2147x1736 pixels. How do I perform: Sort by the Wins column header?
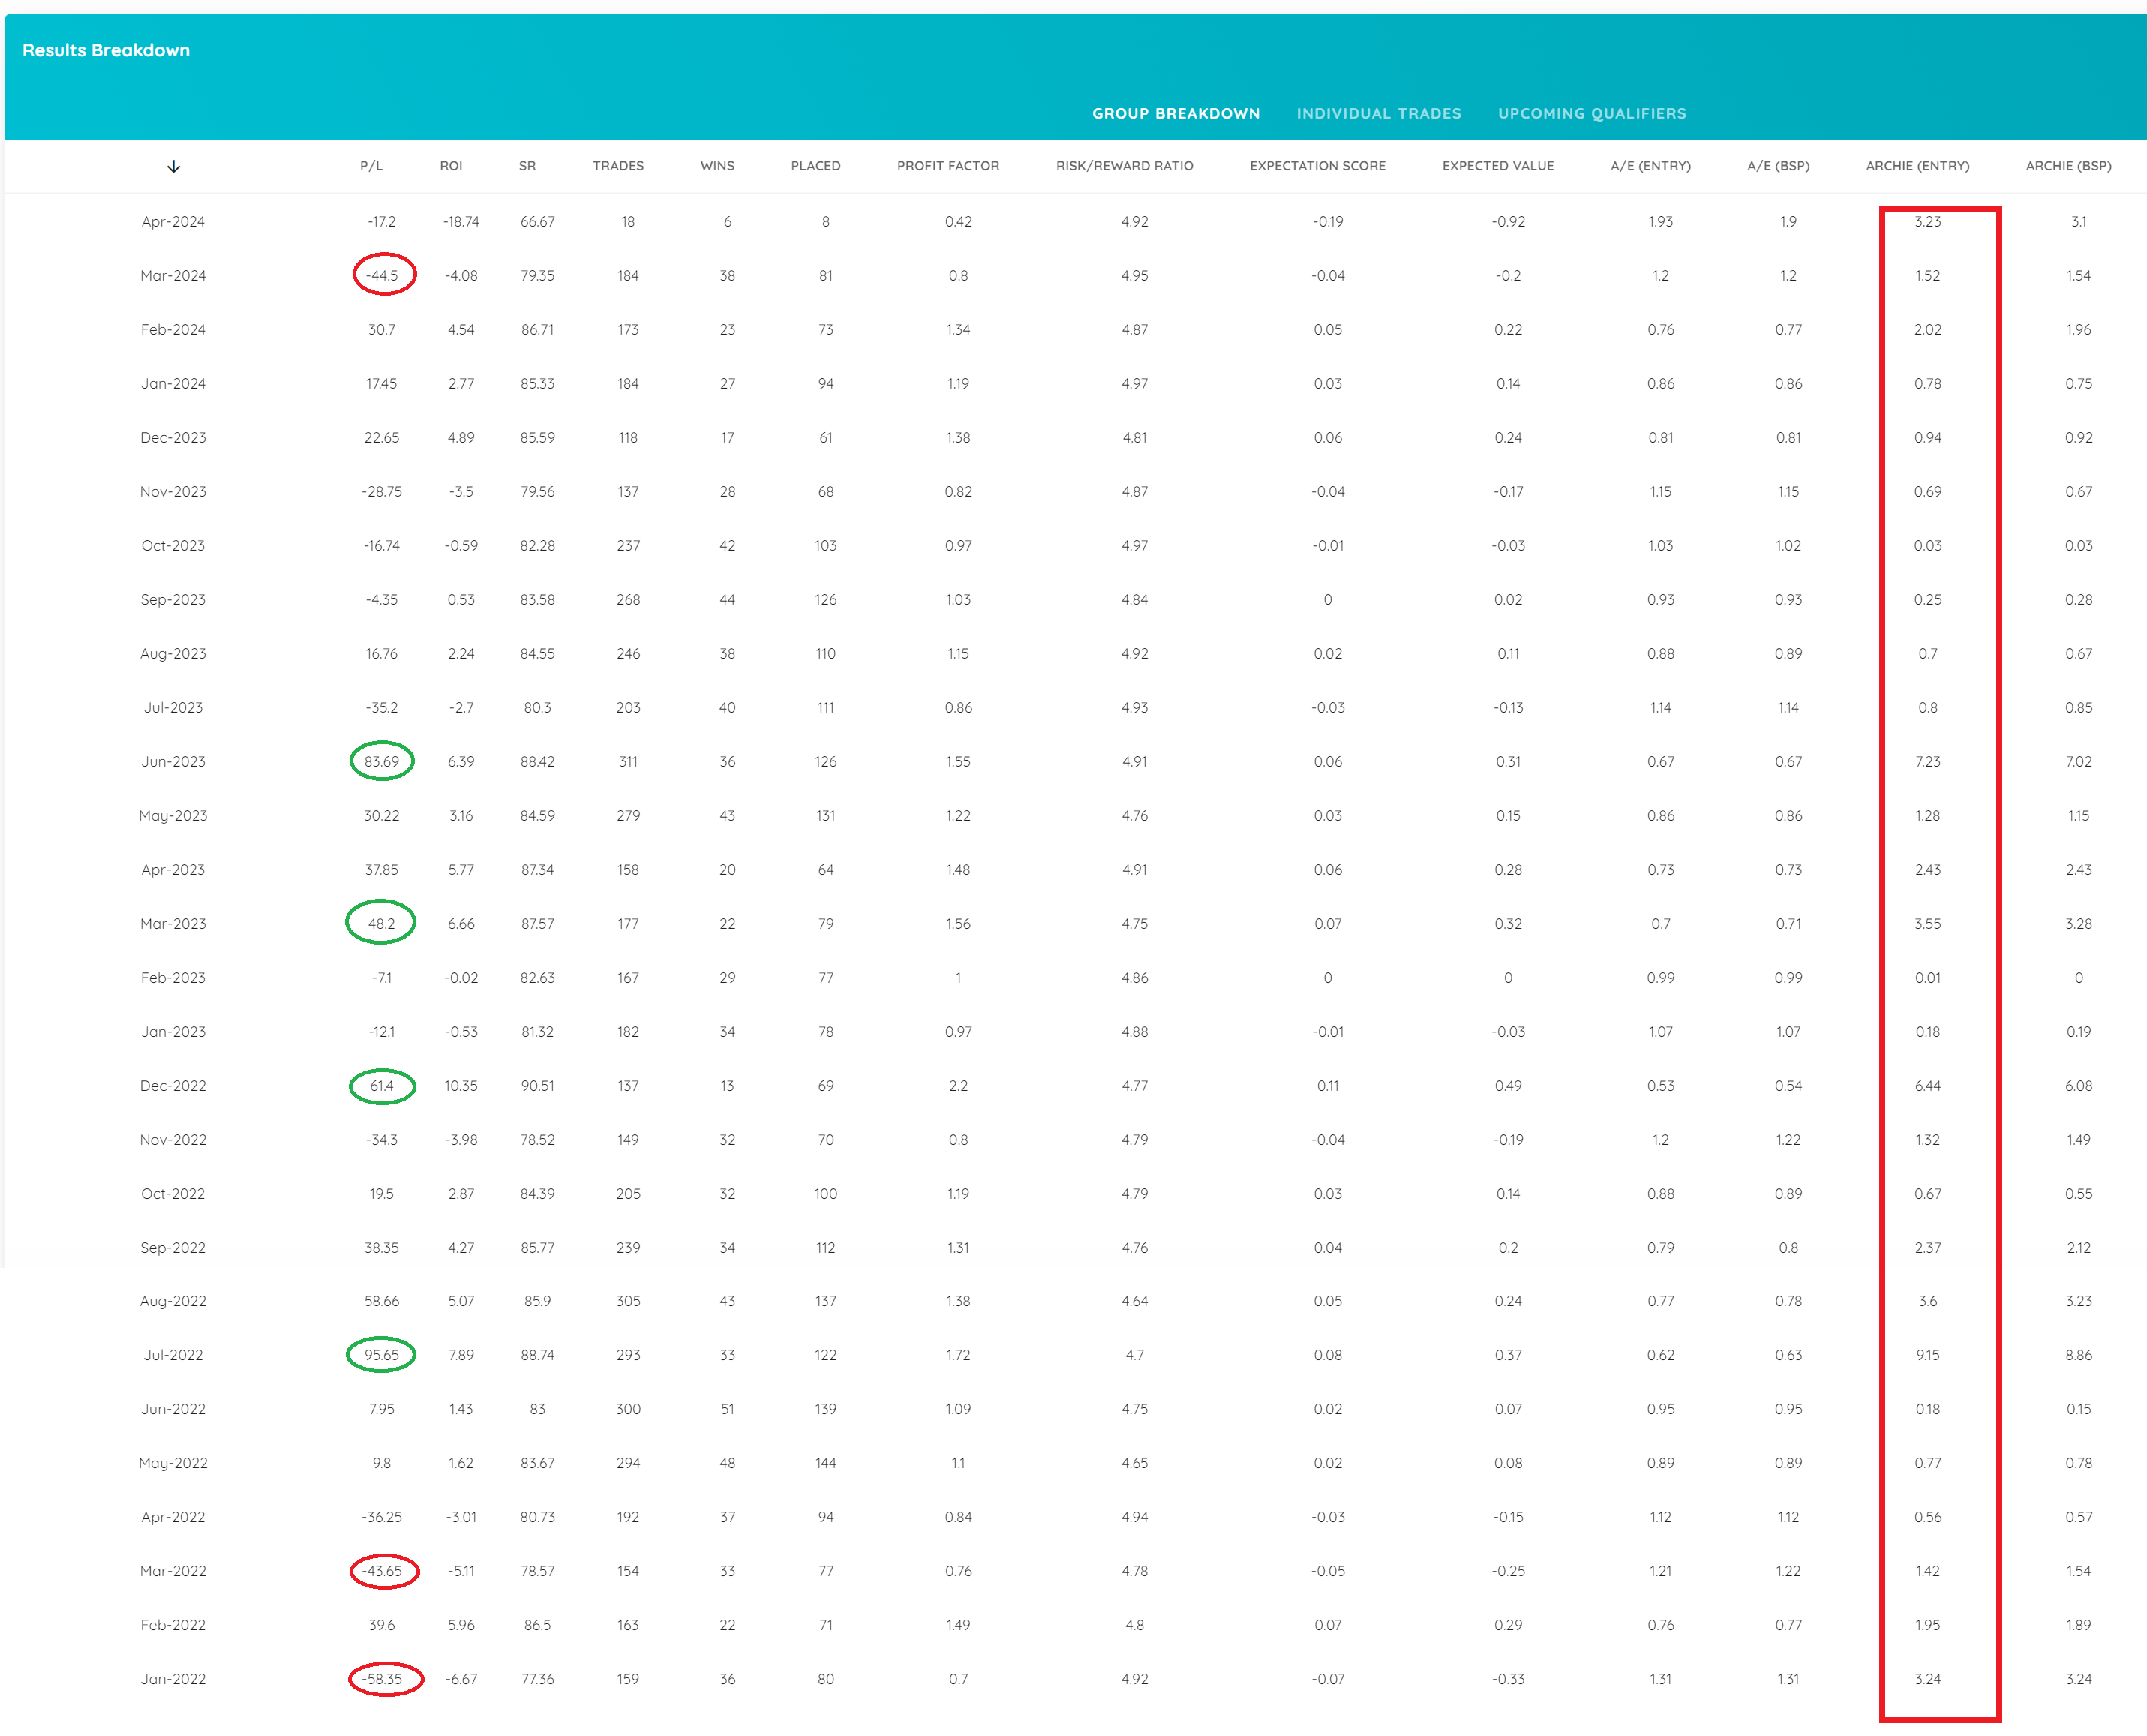717,166
